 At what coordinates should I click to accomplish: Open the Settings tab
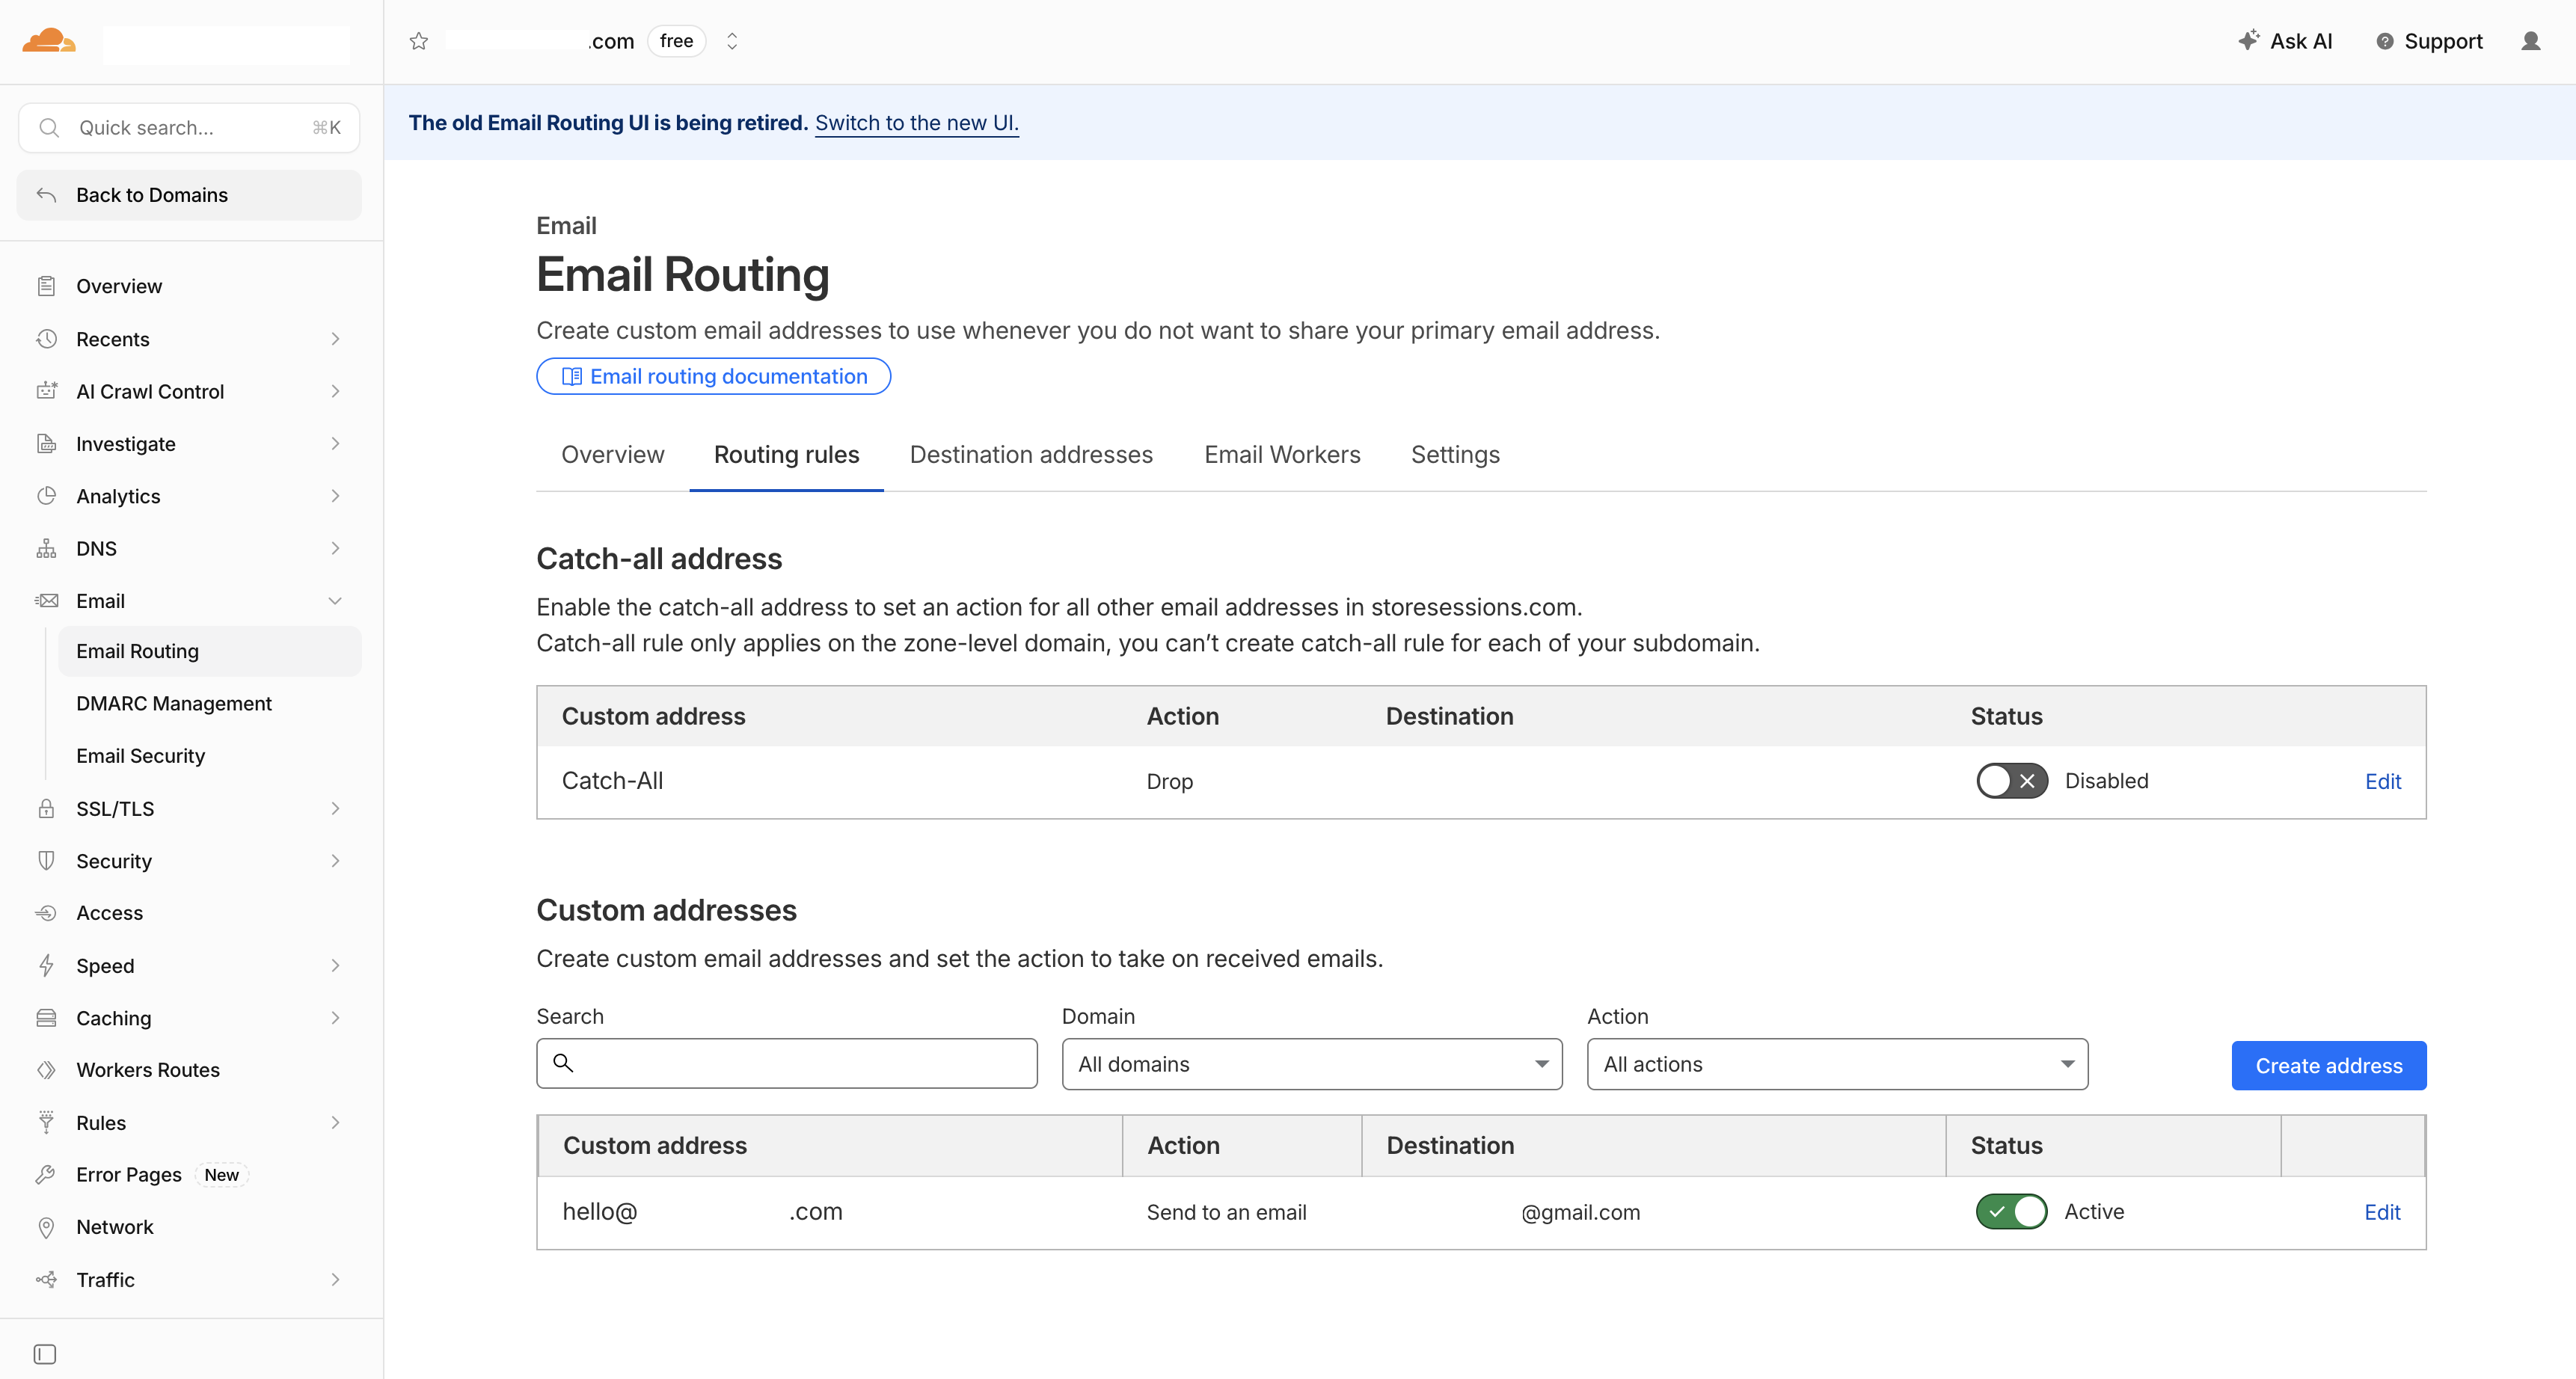[x=1455, y=455]
